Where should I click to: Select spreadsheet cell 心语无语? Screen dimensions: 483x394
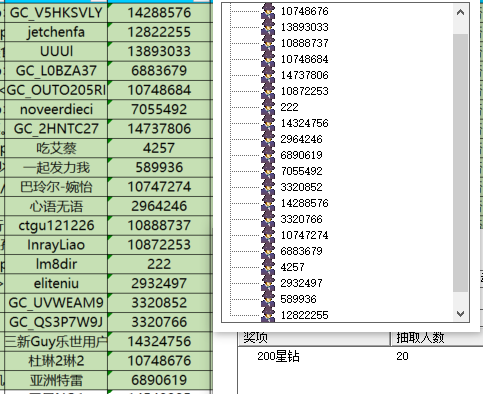click(56, 206)
